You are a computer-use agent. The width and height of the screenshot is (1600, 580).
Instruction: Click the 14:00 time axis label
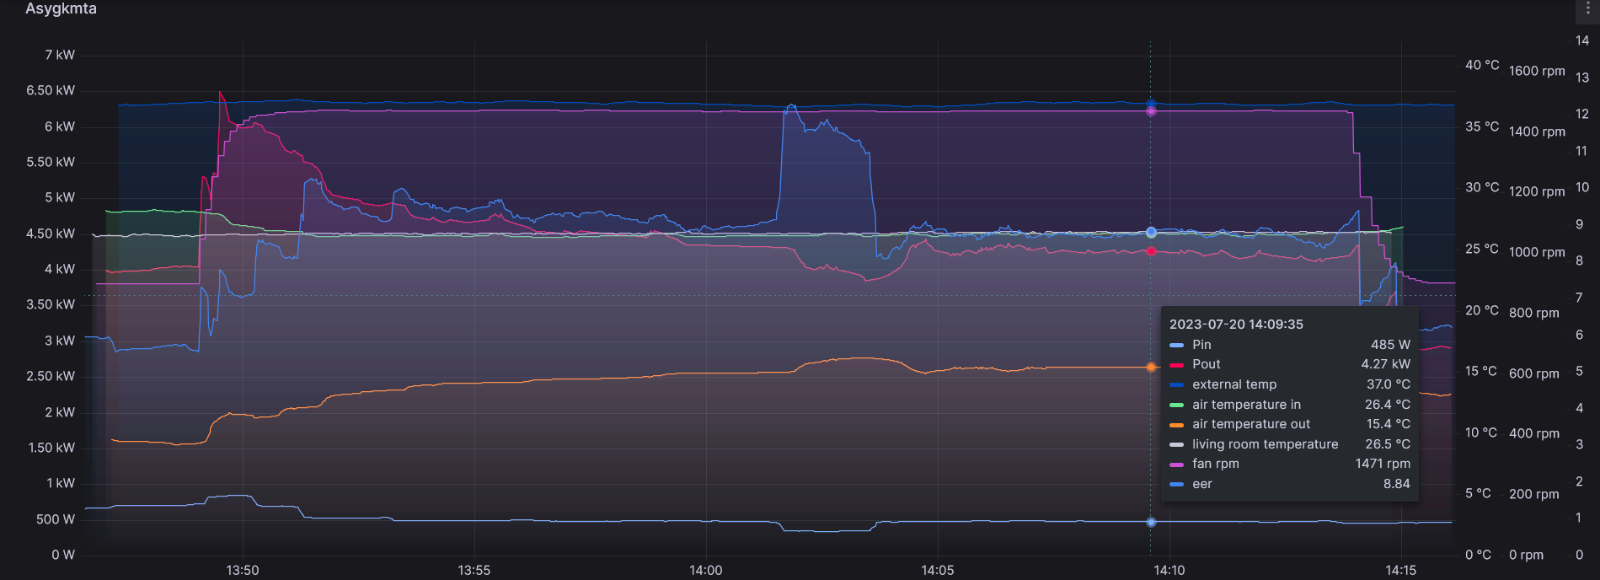pos(706,571)
